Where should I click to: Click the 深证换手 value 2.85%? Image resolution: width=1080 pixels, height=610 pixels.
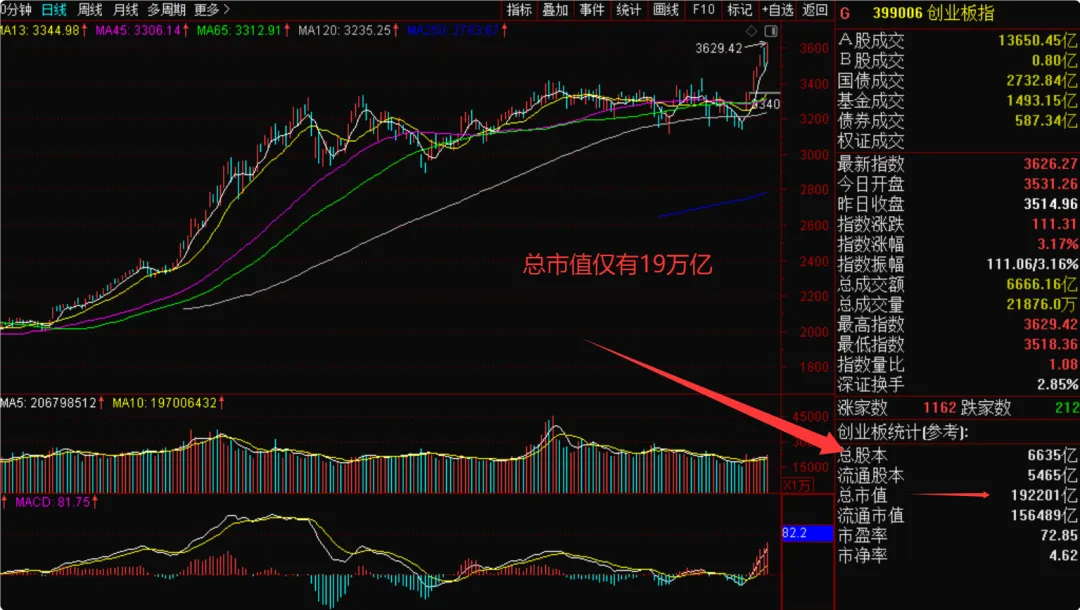(x=1058, y=383)
